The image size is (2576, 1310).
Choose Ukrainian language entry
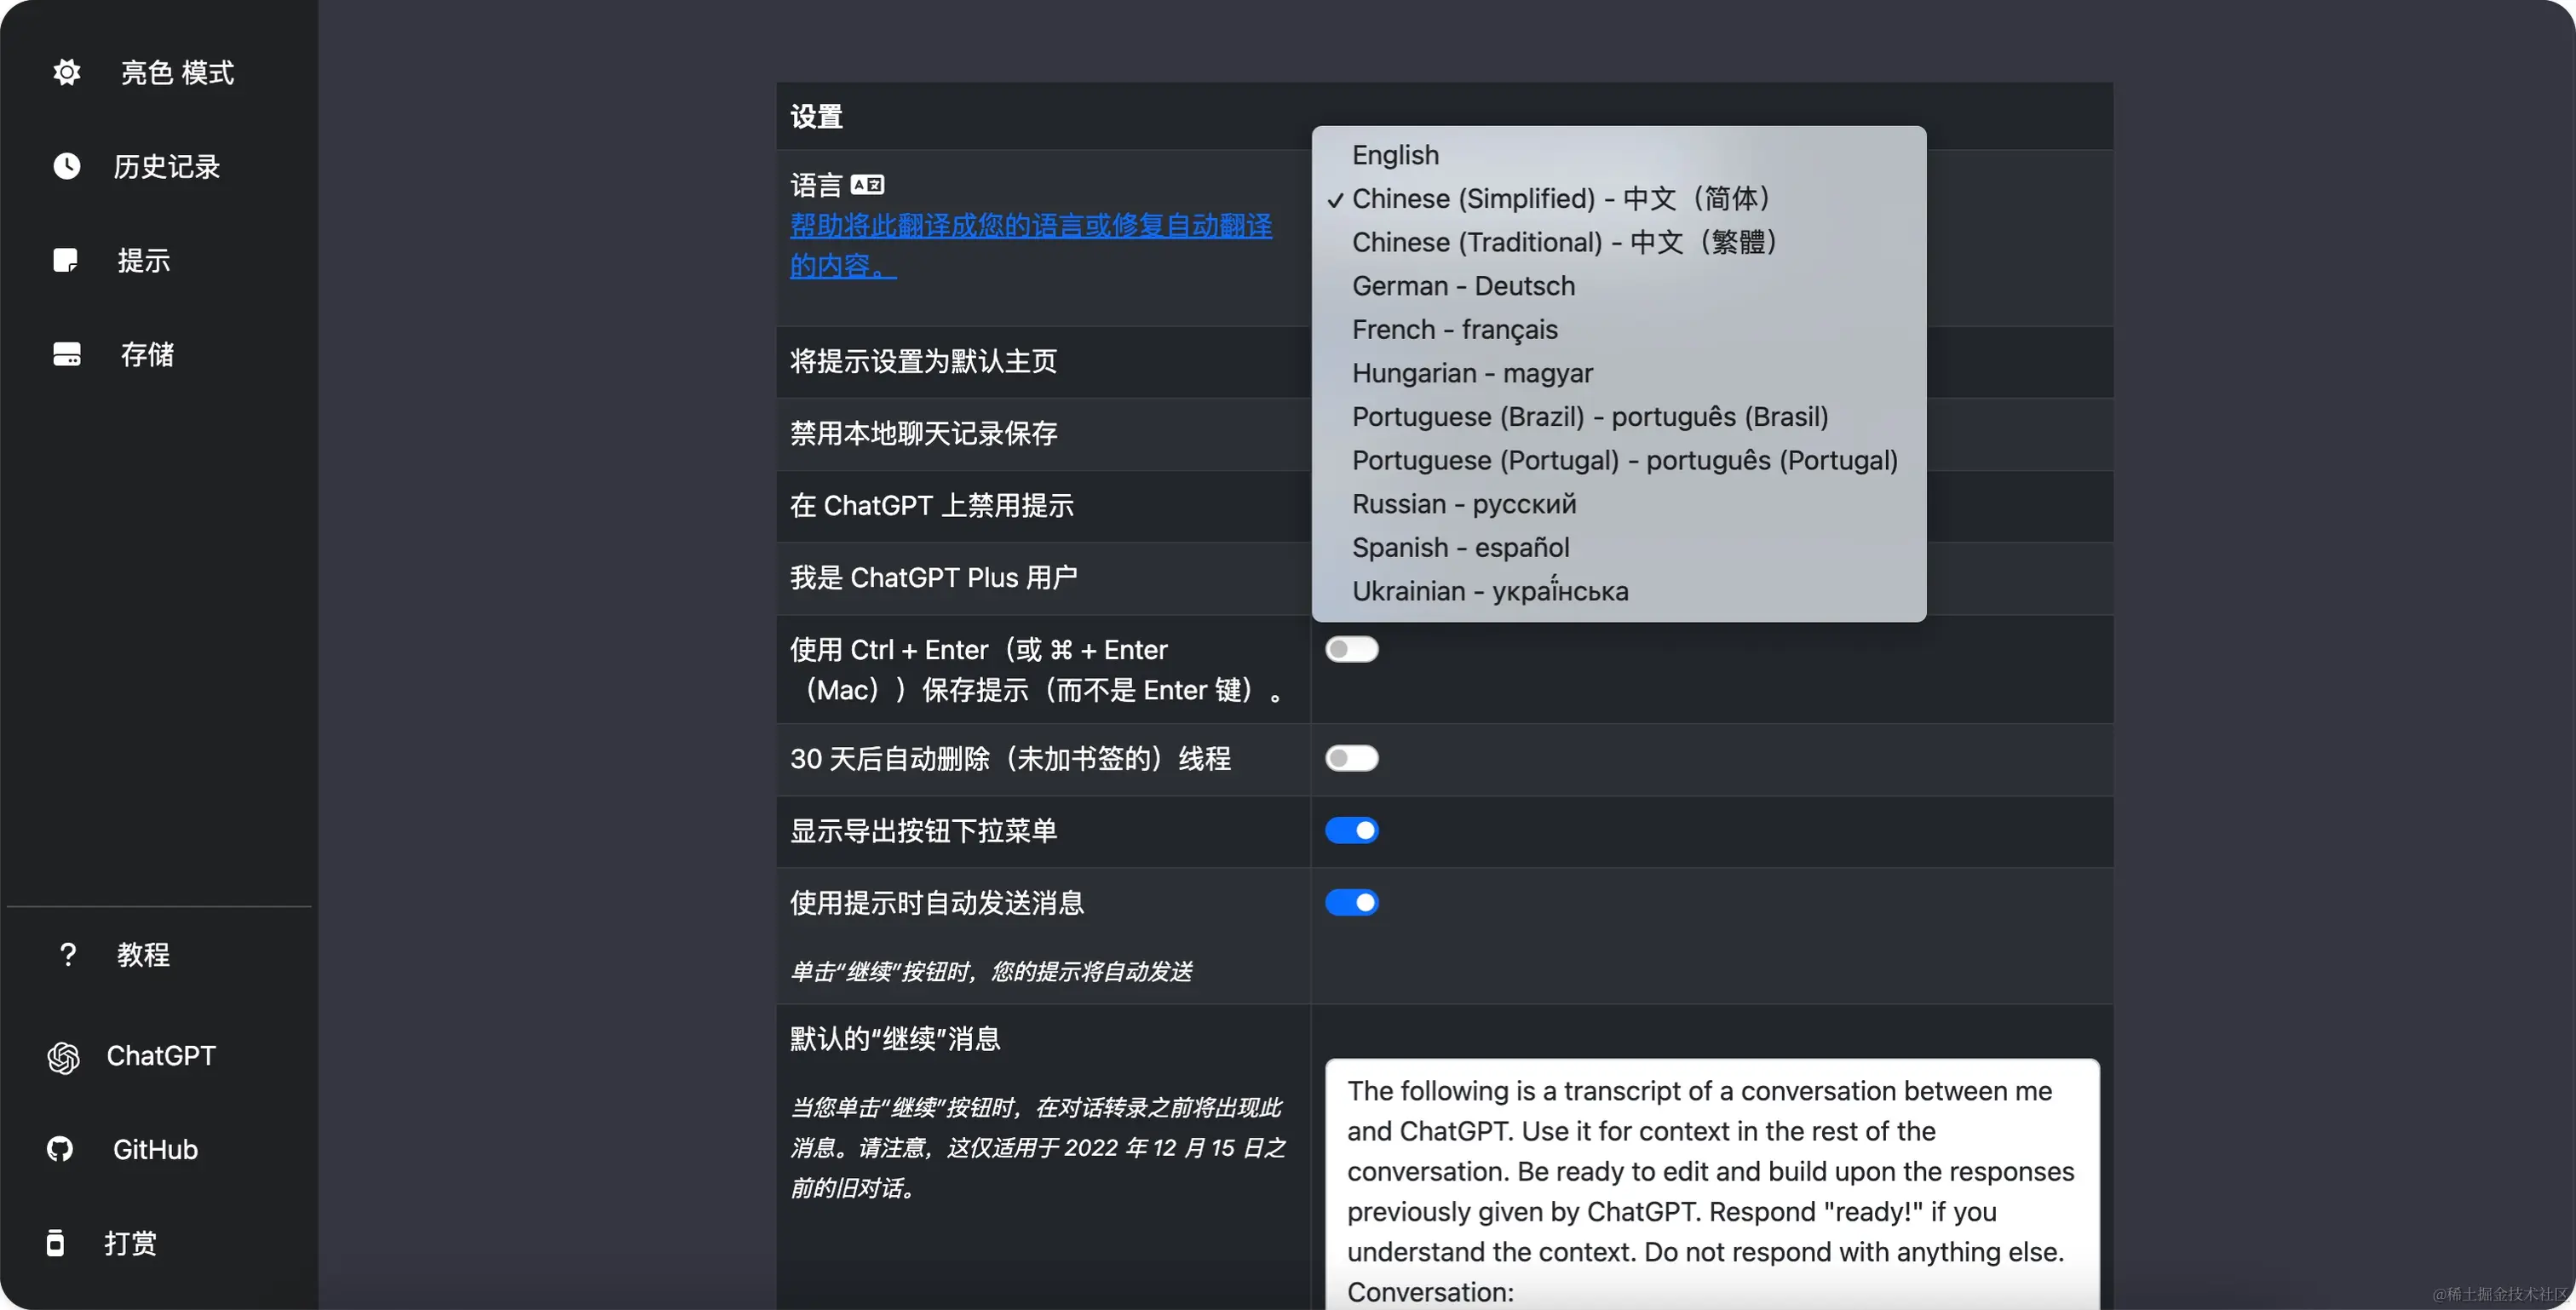1490,591
